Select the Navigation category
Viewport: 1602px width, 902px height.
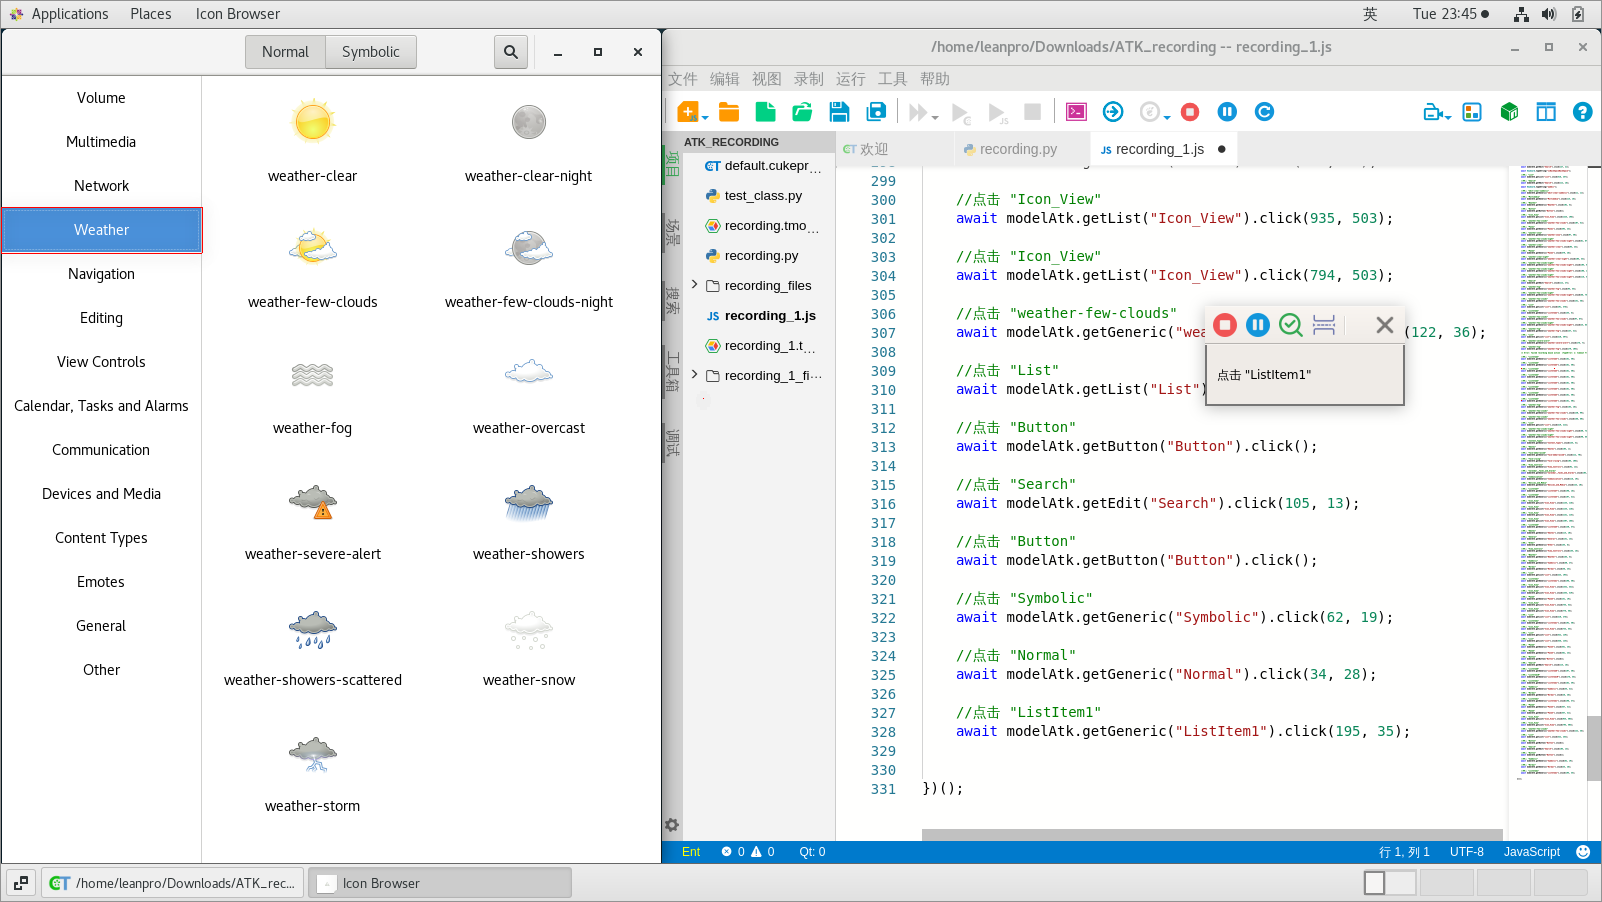coord(101,274)
